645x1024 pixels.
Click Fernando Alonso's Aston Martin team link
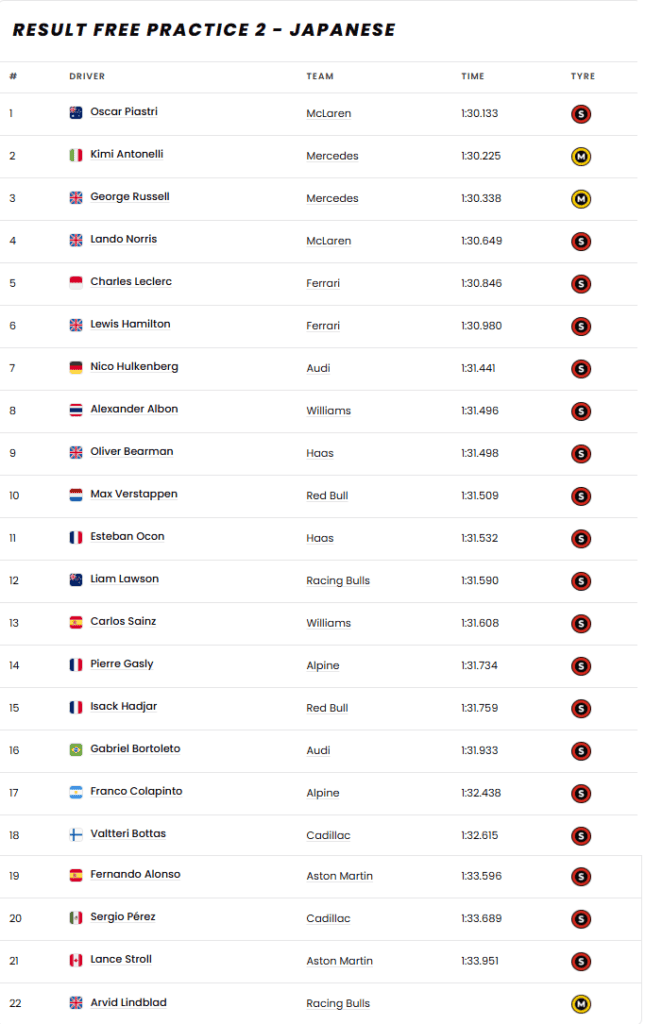339,876
